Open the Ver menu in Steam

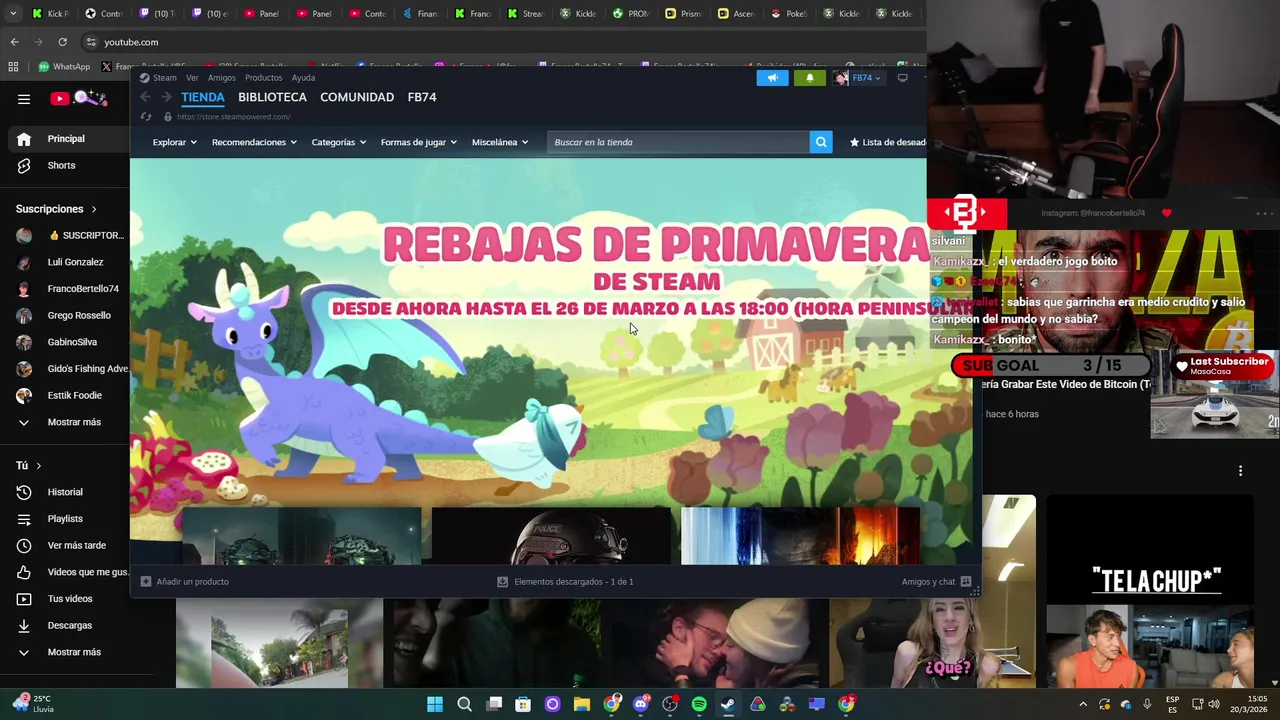coord(192,78)
